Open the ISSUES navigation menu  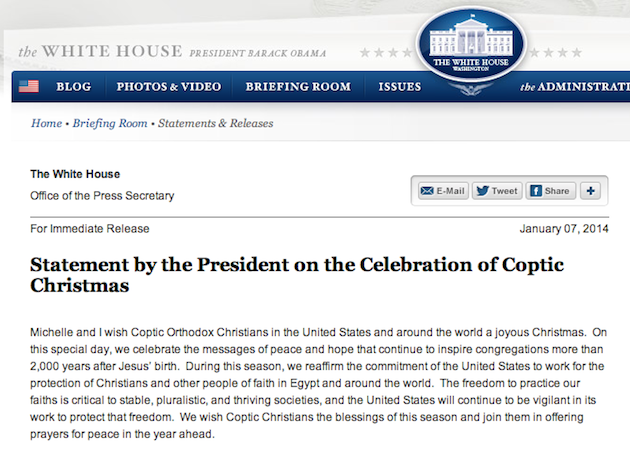[x=400, y=87]
